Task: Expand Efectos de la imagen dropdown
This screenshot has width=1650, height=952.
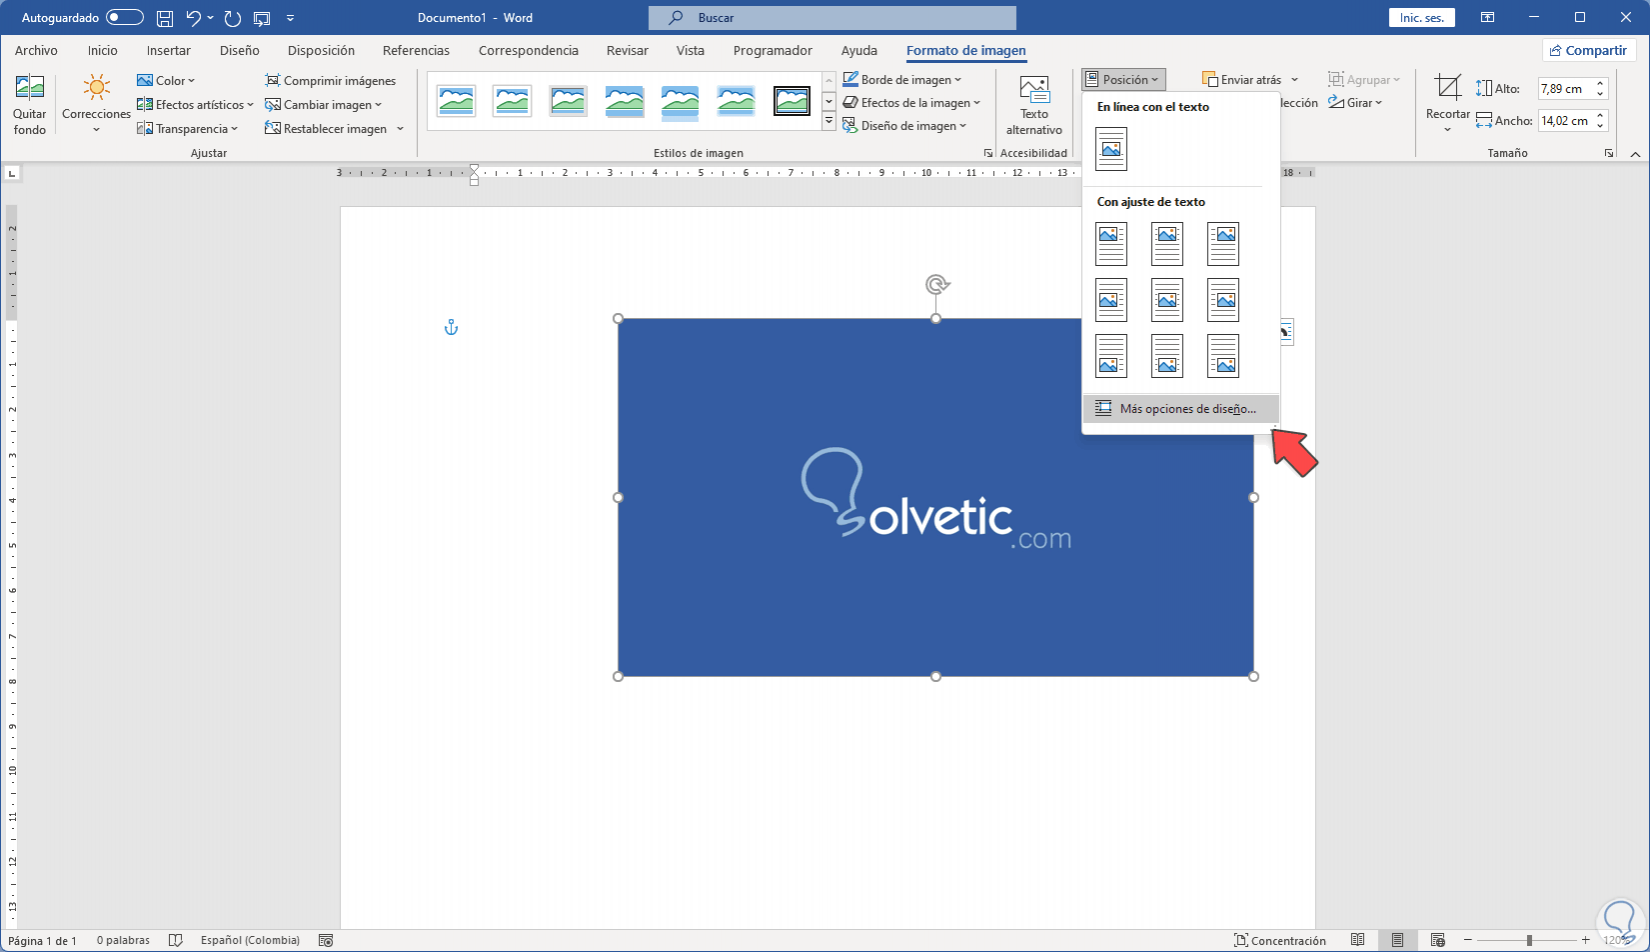Action: 911,102
